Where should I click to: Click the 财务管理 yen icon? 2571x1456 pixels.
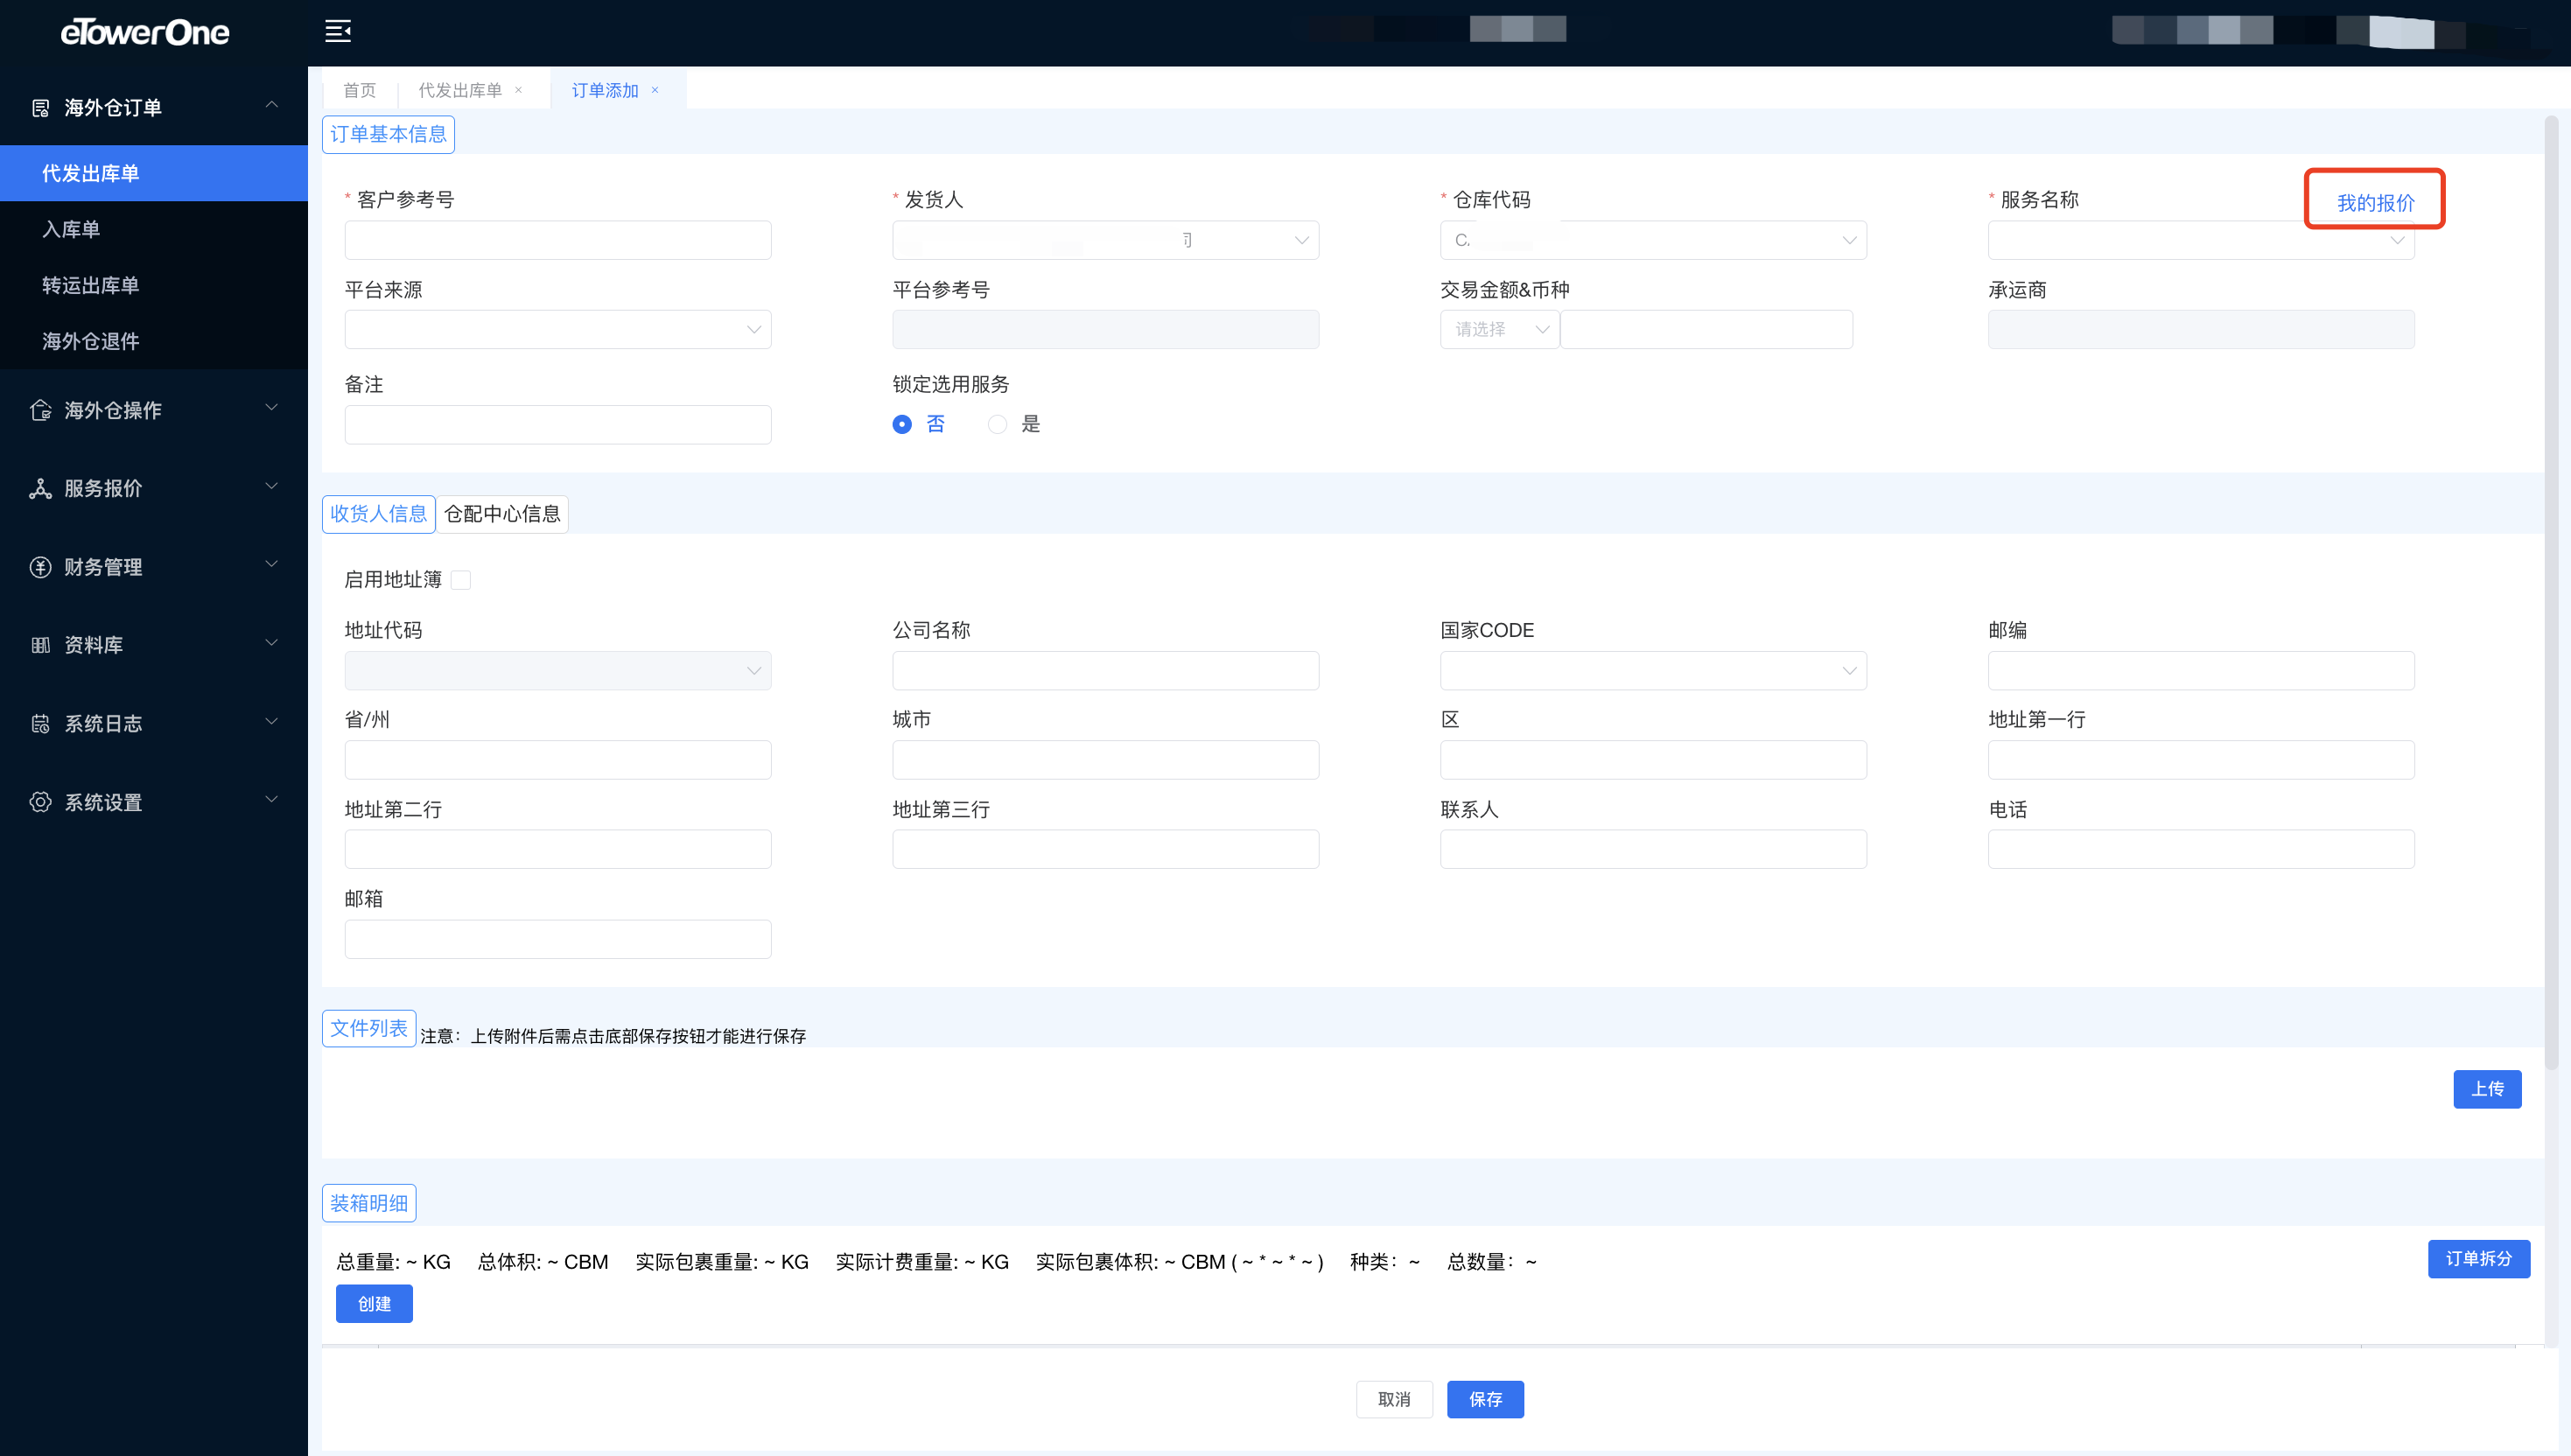[x=40, y=567]
